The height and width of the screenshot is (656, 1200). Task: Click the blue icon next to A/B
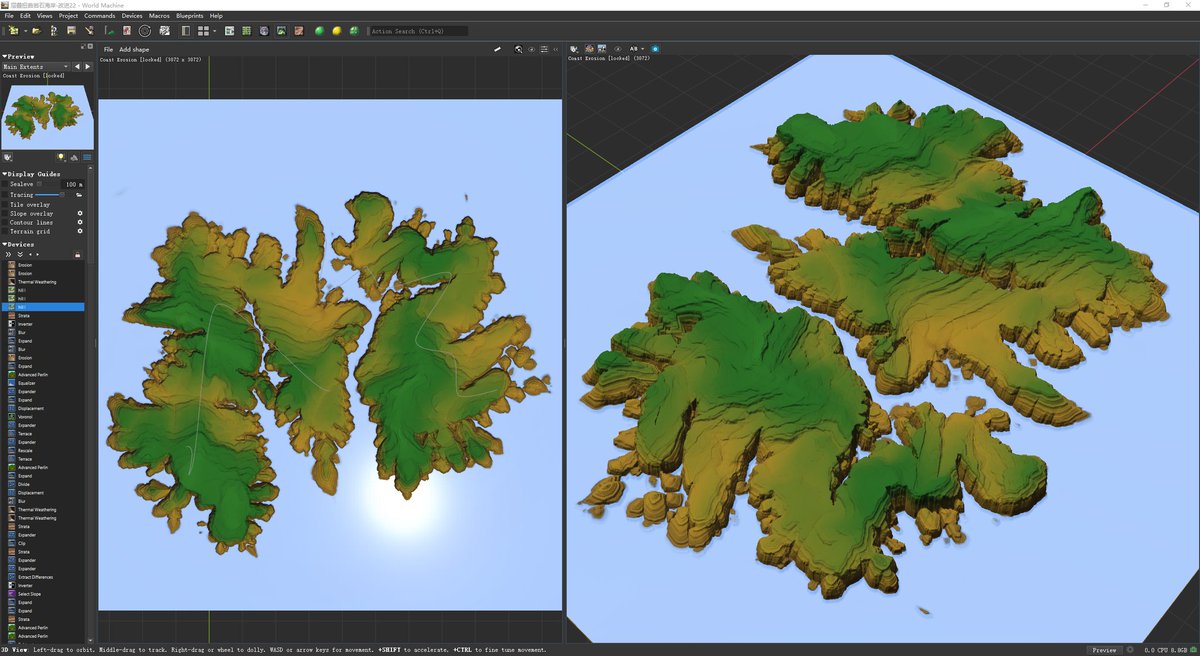tap(655, 49)
